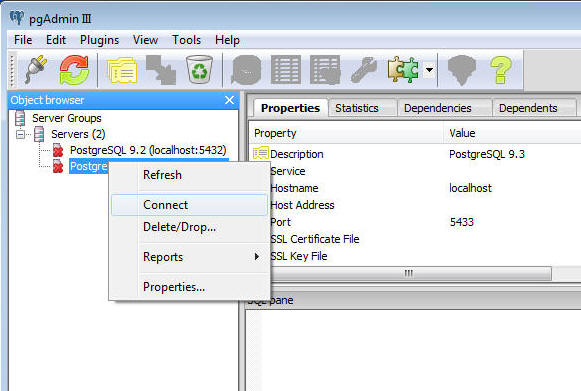Open plugins dropdown arrow

(429, 70)
